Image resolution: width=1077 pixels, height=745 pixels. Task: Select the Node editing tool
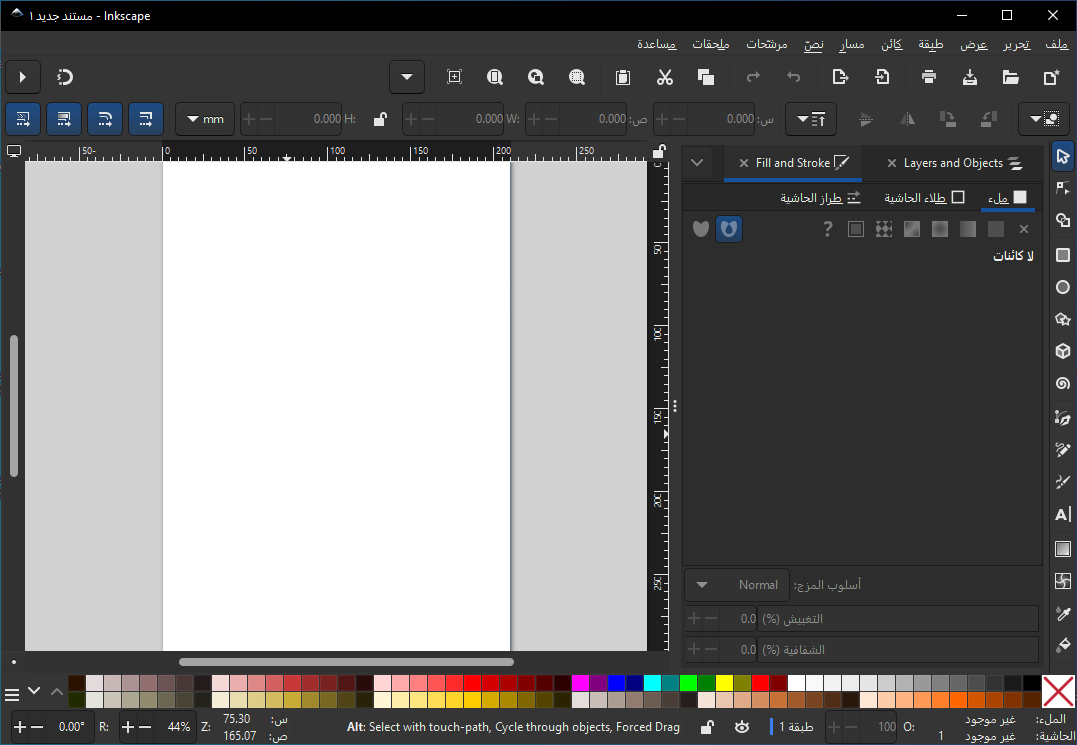point(1063,188)
